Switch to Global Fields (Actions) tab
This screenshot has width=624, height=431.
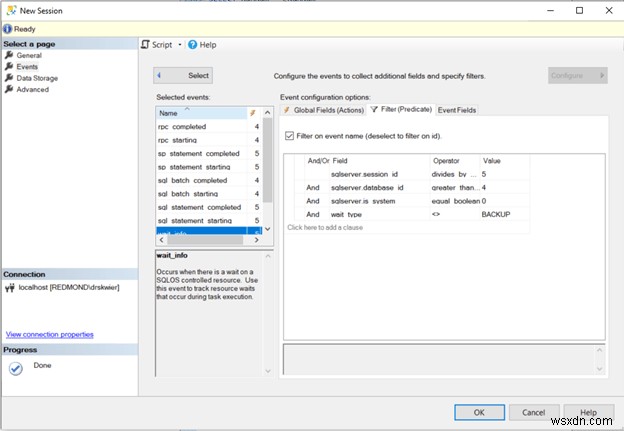[x=324, y=110]
